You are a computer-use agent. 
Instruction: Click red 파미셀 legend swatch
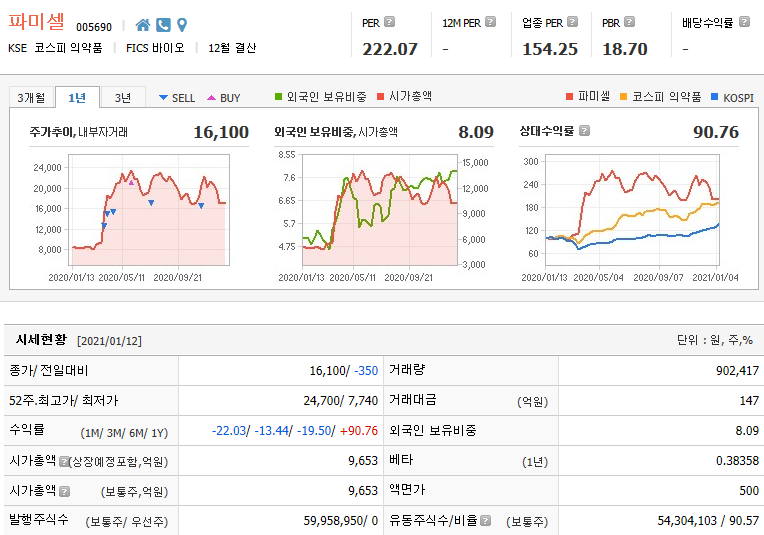(x=570, y=96)
